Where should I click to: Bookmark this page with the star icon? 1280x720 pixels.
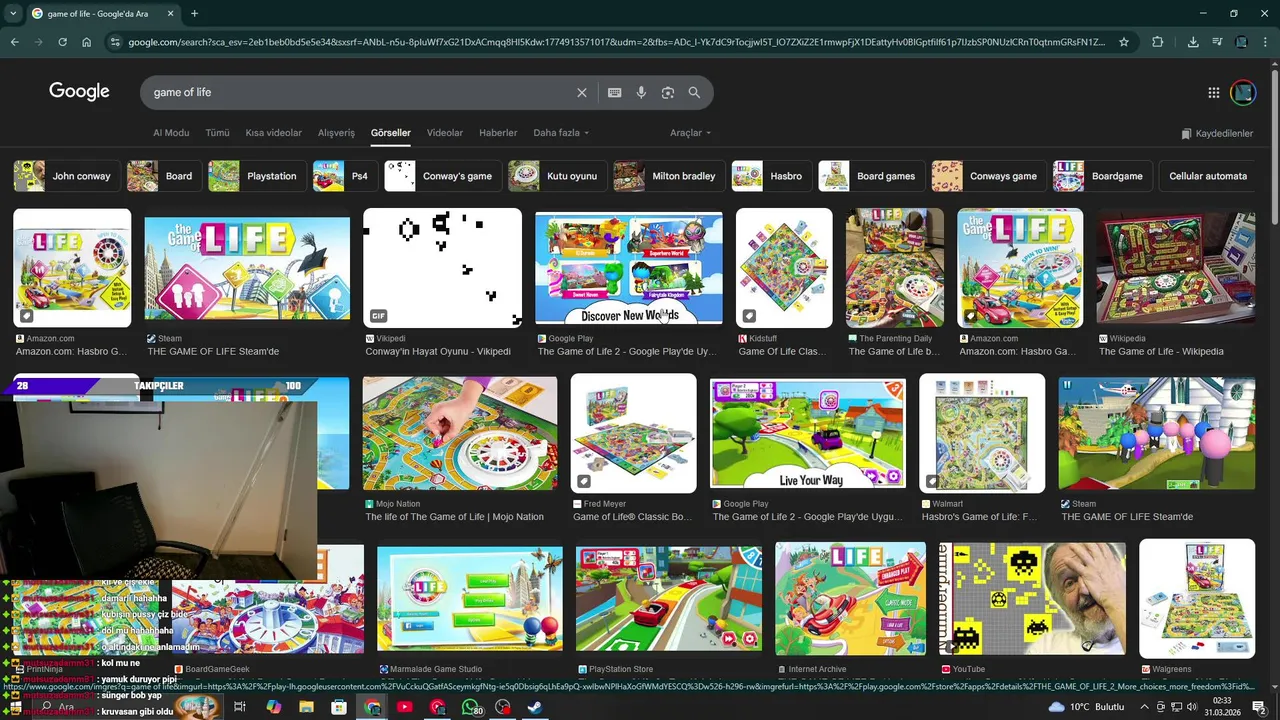coord(1124,42)
